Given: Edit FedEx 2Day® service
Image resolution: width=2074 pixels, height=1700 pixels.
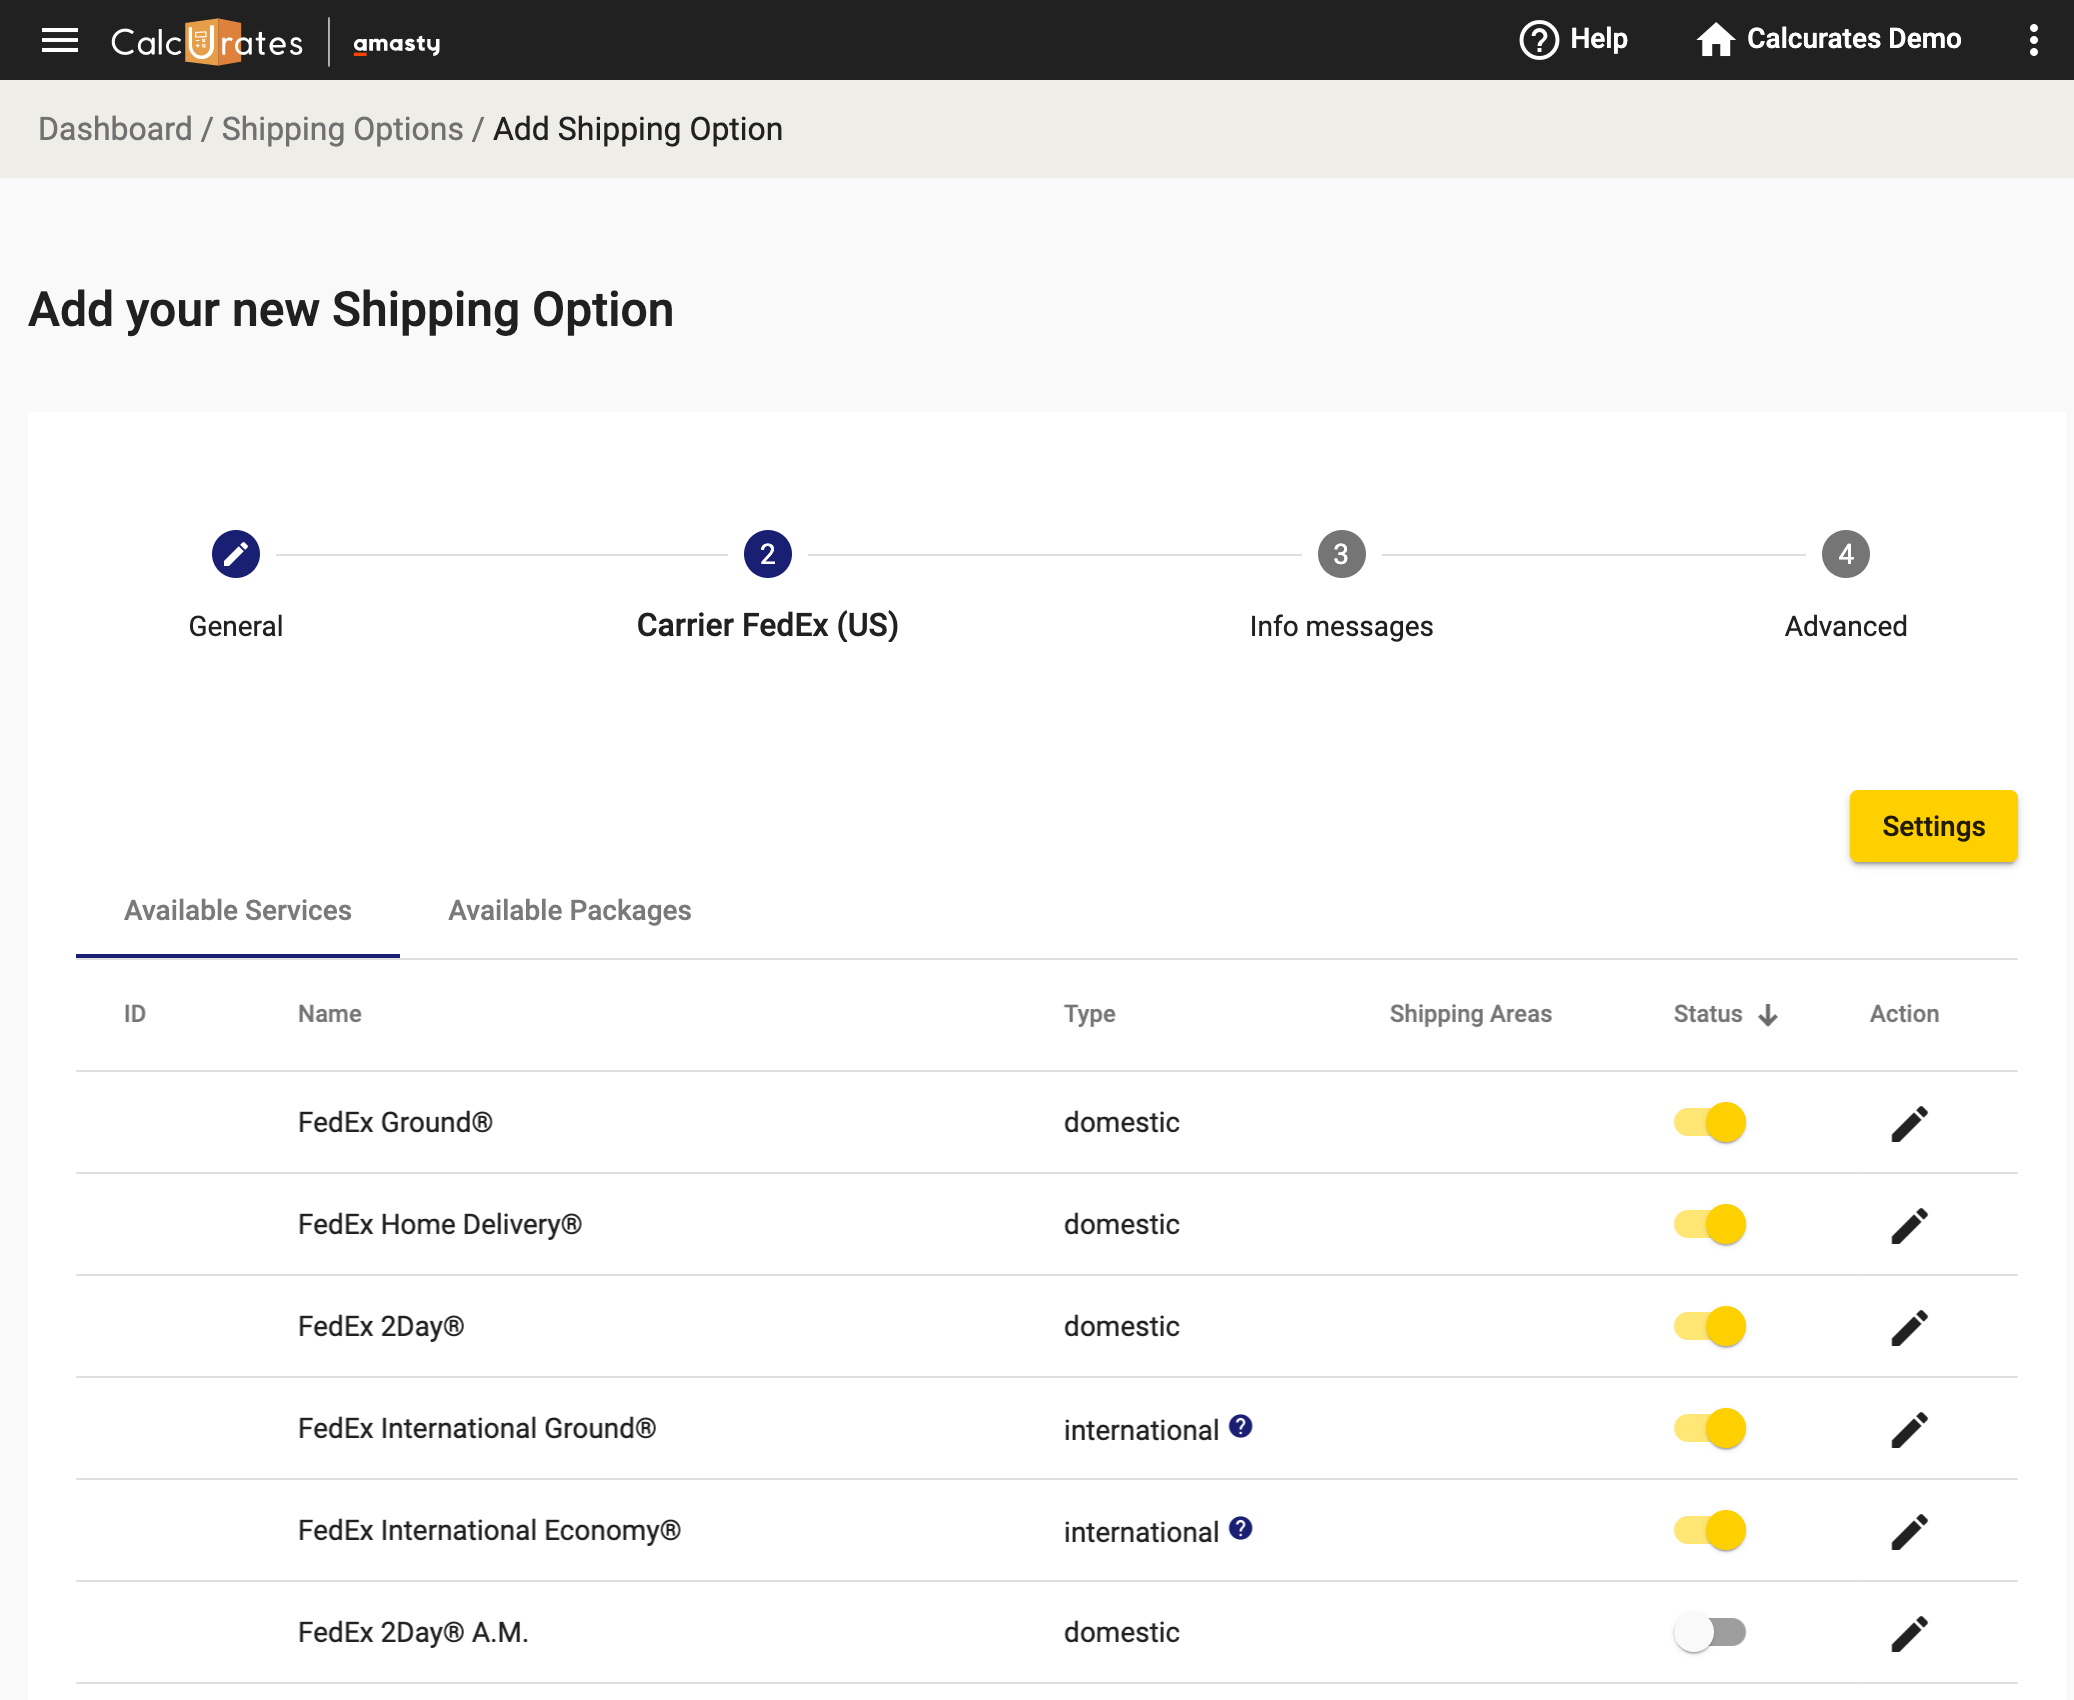Looking at the screenshot, I should [x=1909, y=1327].
